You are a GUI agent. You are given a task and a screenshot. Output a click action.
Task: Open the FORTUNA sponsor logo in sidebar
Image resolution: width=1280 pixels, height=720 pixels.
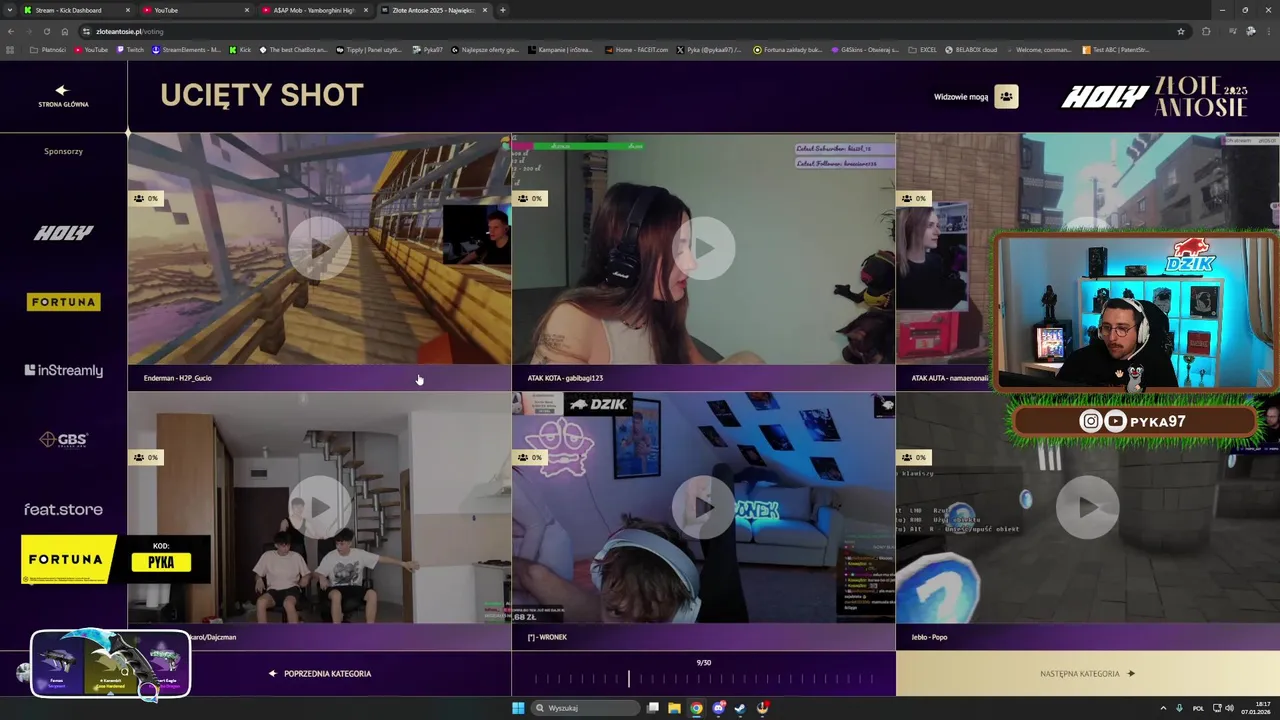click(64, 302)
